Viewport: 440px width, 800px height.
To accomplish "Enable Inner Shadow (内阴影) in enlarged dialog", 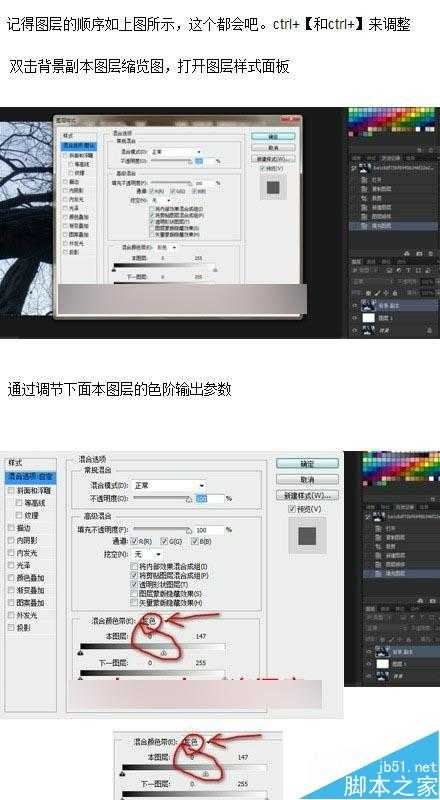I will coord(11,540).
